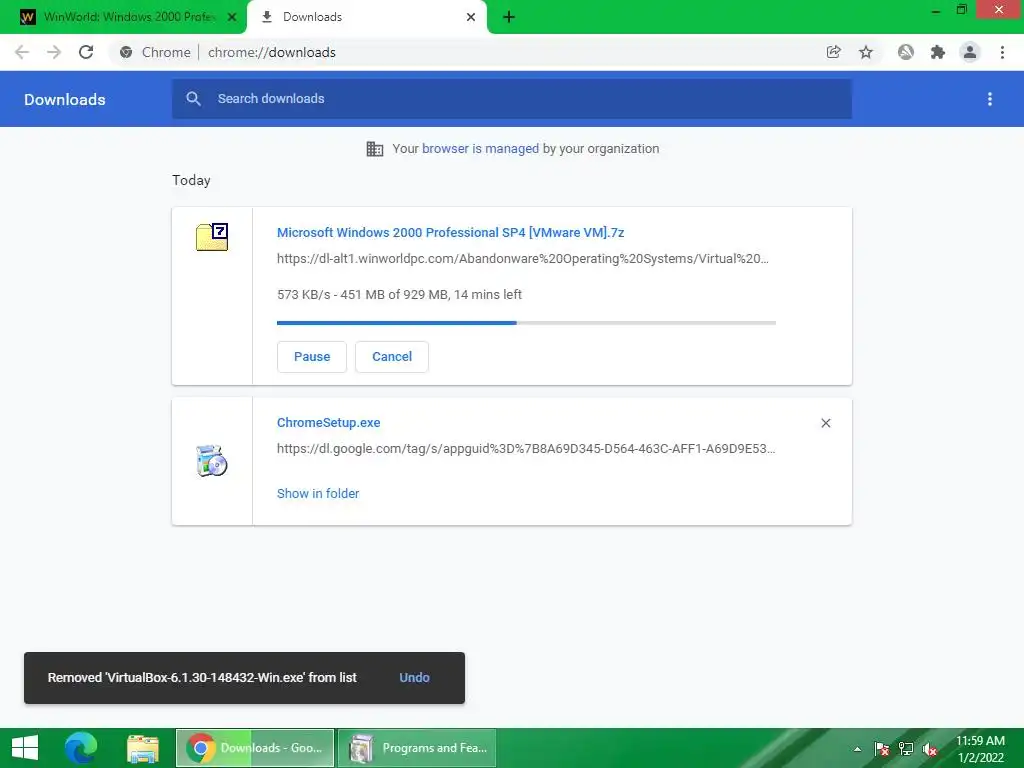Click the 'Today' date heading
Viewport: 1024px width, 768px height.
click(191, 180)
